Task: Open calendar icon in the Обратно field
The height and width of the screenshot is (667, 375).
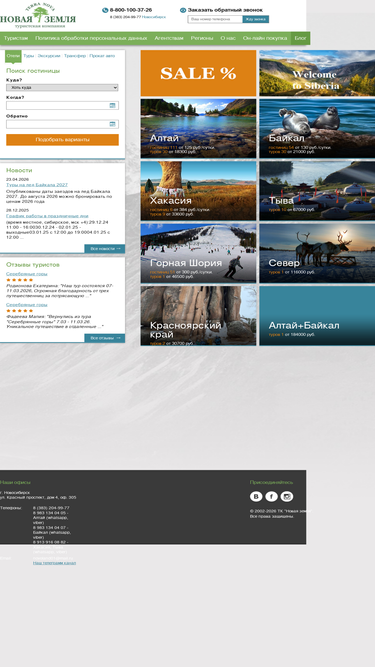Action: (113, 124)
